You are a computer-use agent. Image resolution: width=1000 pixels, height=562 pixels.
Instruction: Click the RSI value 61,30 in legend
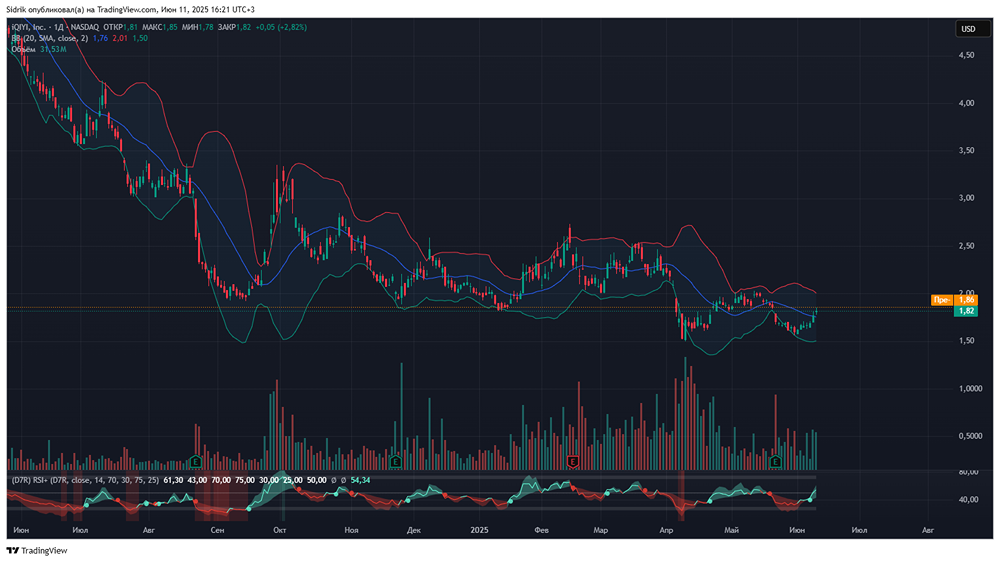point(173,480)
